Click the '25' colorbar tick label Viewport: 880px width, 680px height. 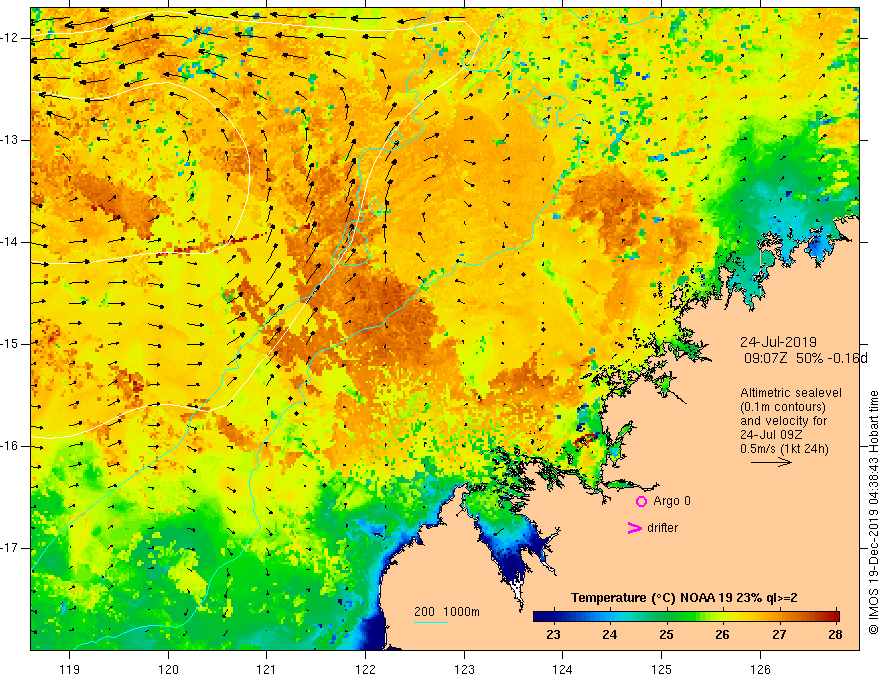click(x=666, y=635)
